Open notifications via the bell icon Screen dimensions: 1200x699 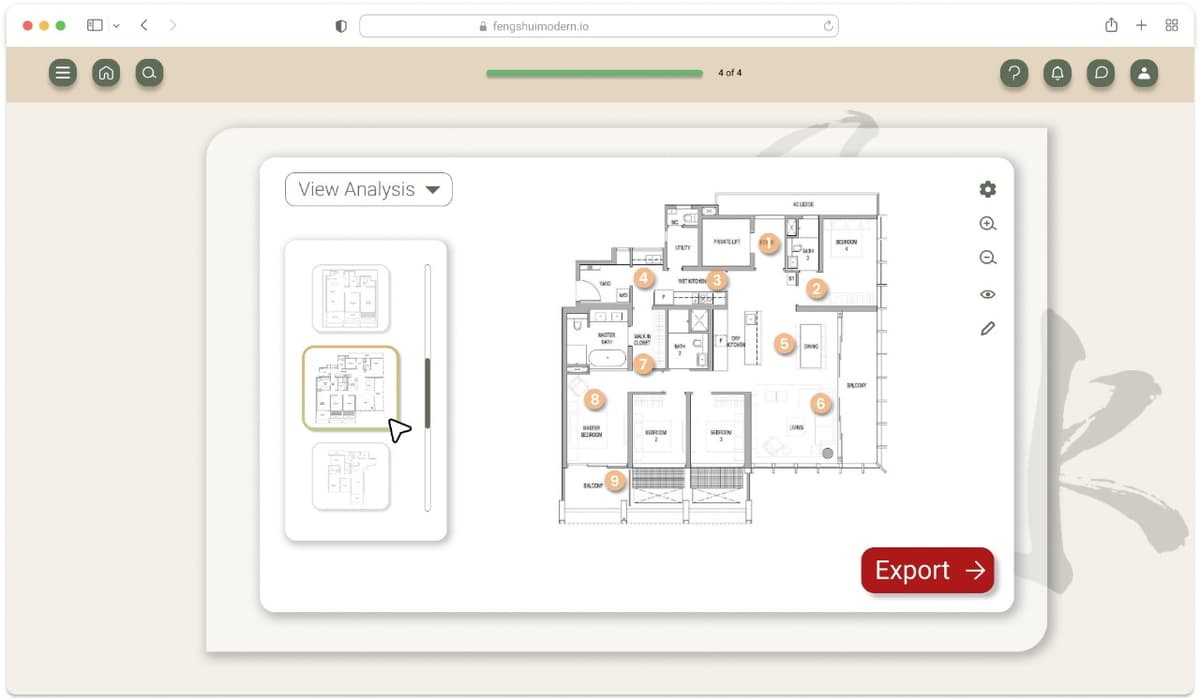(x=1057, y=72)
